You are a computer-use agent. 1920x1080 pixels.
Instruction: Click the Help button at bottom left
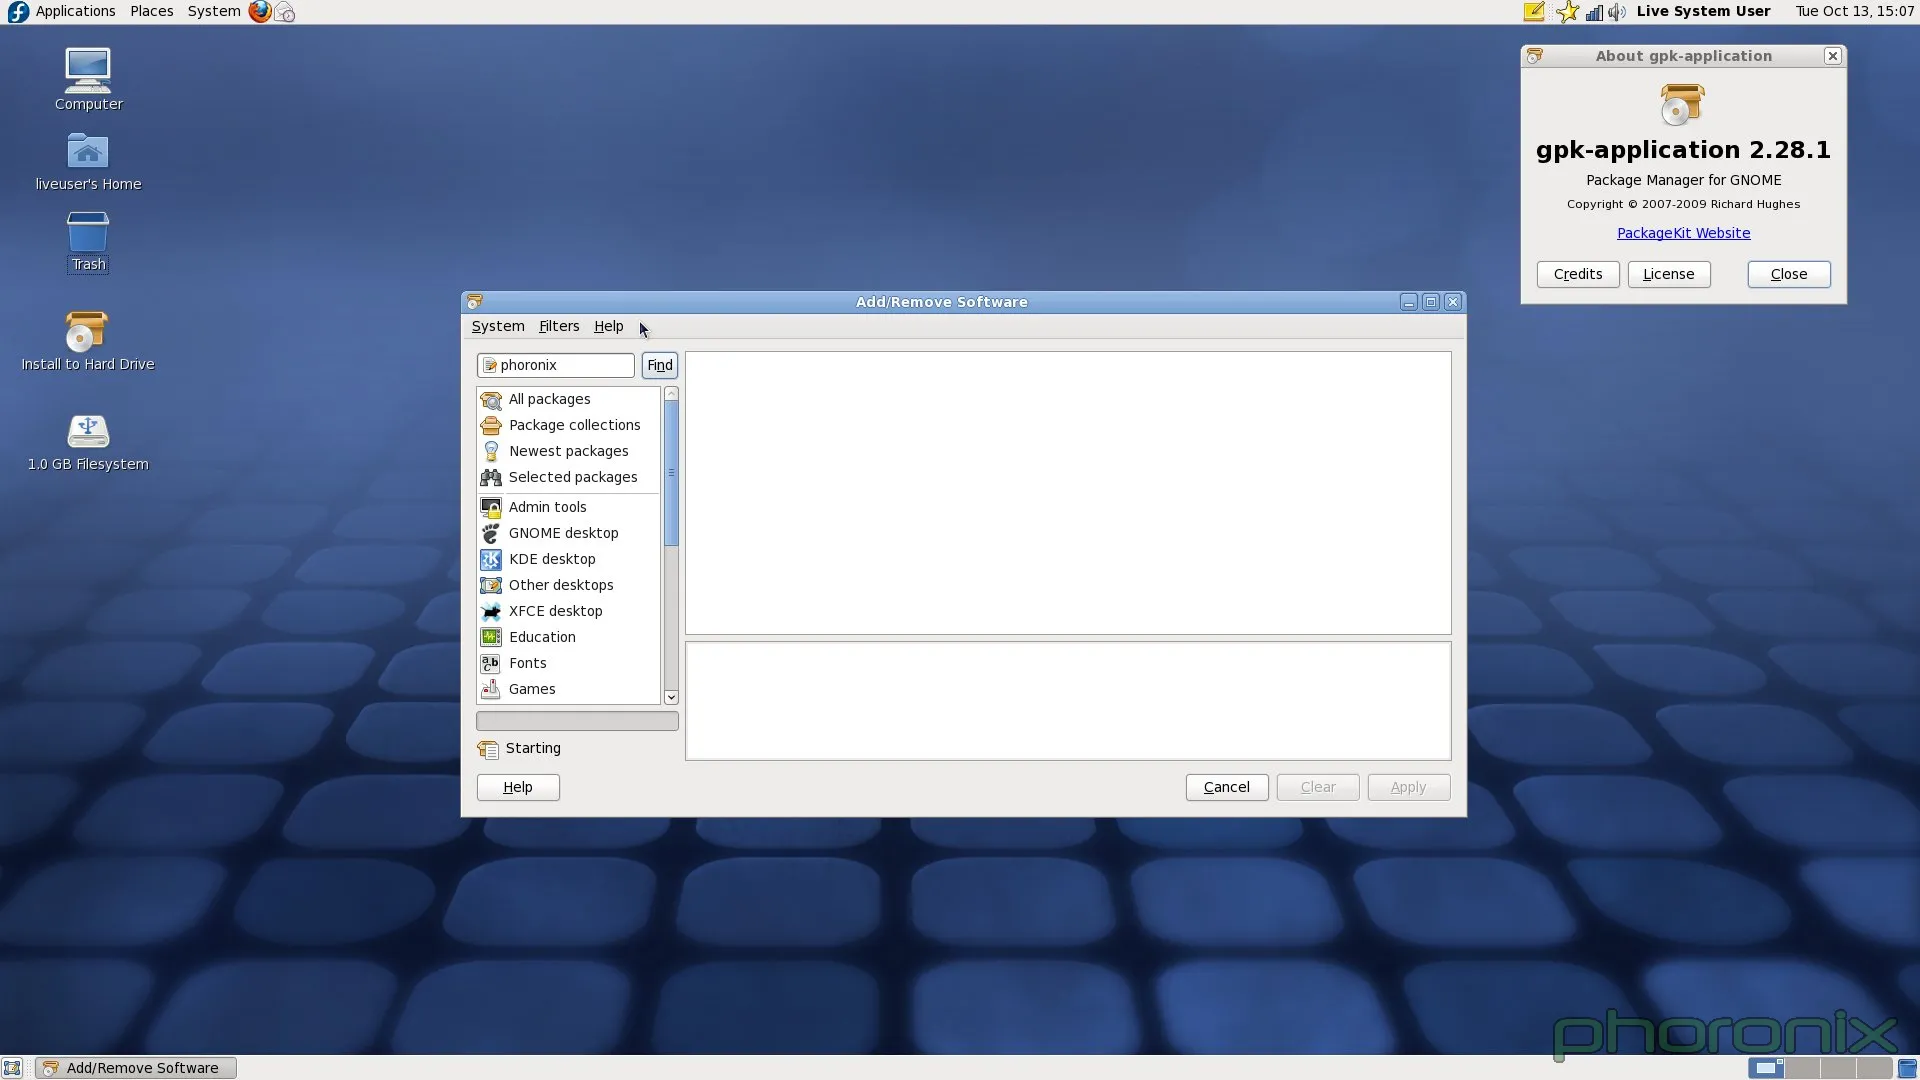click(x=518, y=788)
